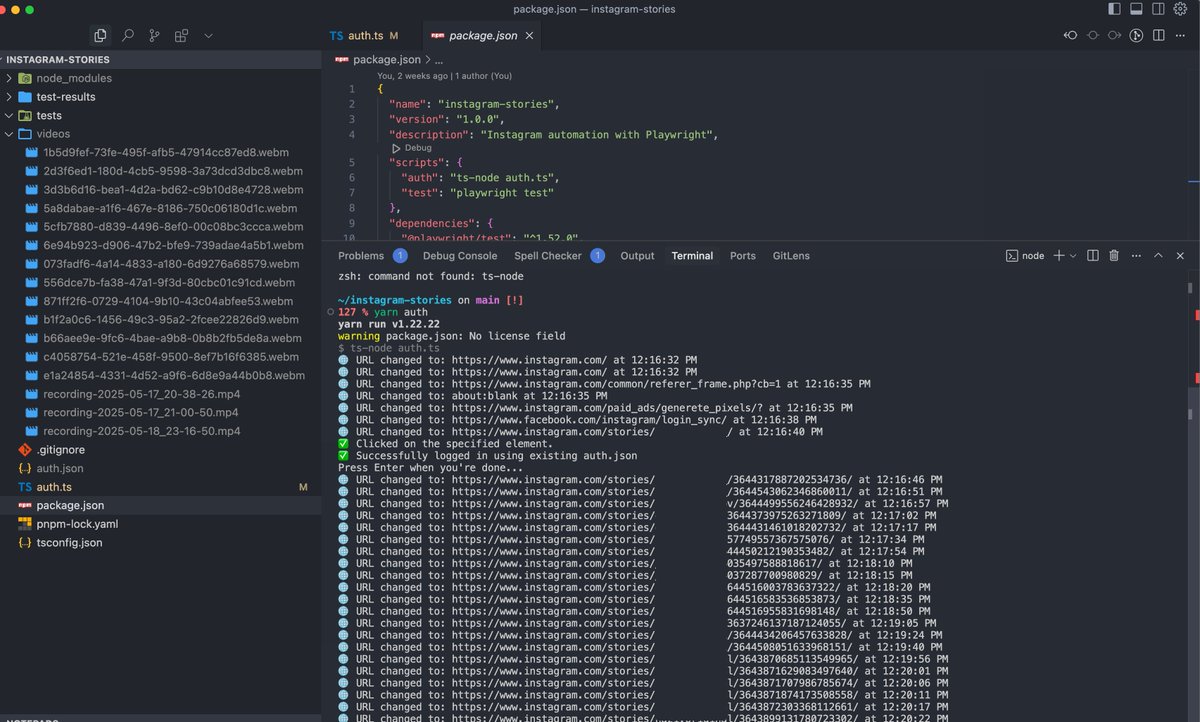Image resolution: width=1200 pixels, height=722 pixels.
Task: Click package.json in the breadcrumb
Action: [387, 59]
